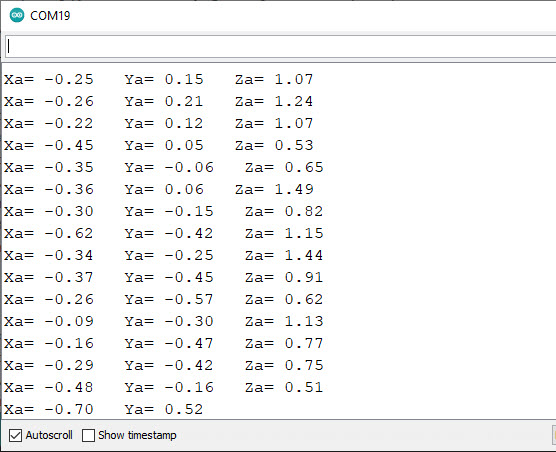Click the Ya= -0.57 reading
Viewport: 556px width, 452px height.
[x=169, y=299]
